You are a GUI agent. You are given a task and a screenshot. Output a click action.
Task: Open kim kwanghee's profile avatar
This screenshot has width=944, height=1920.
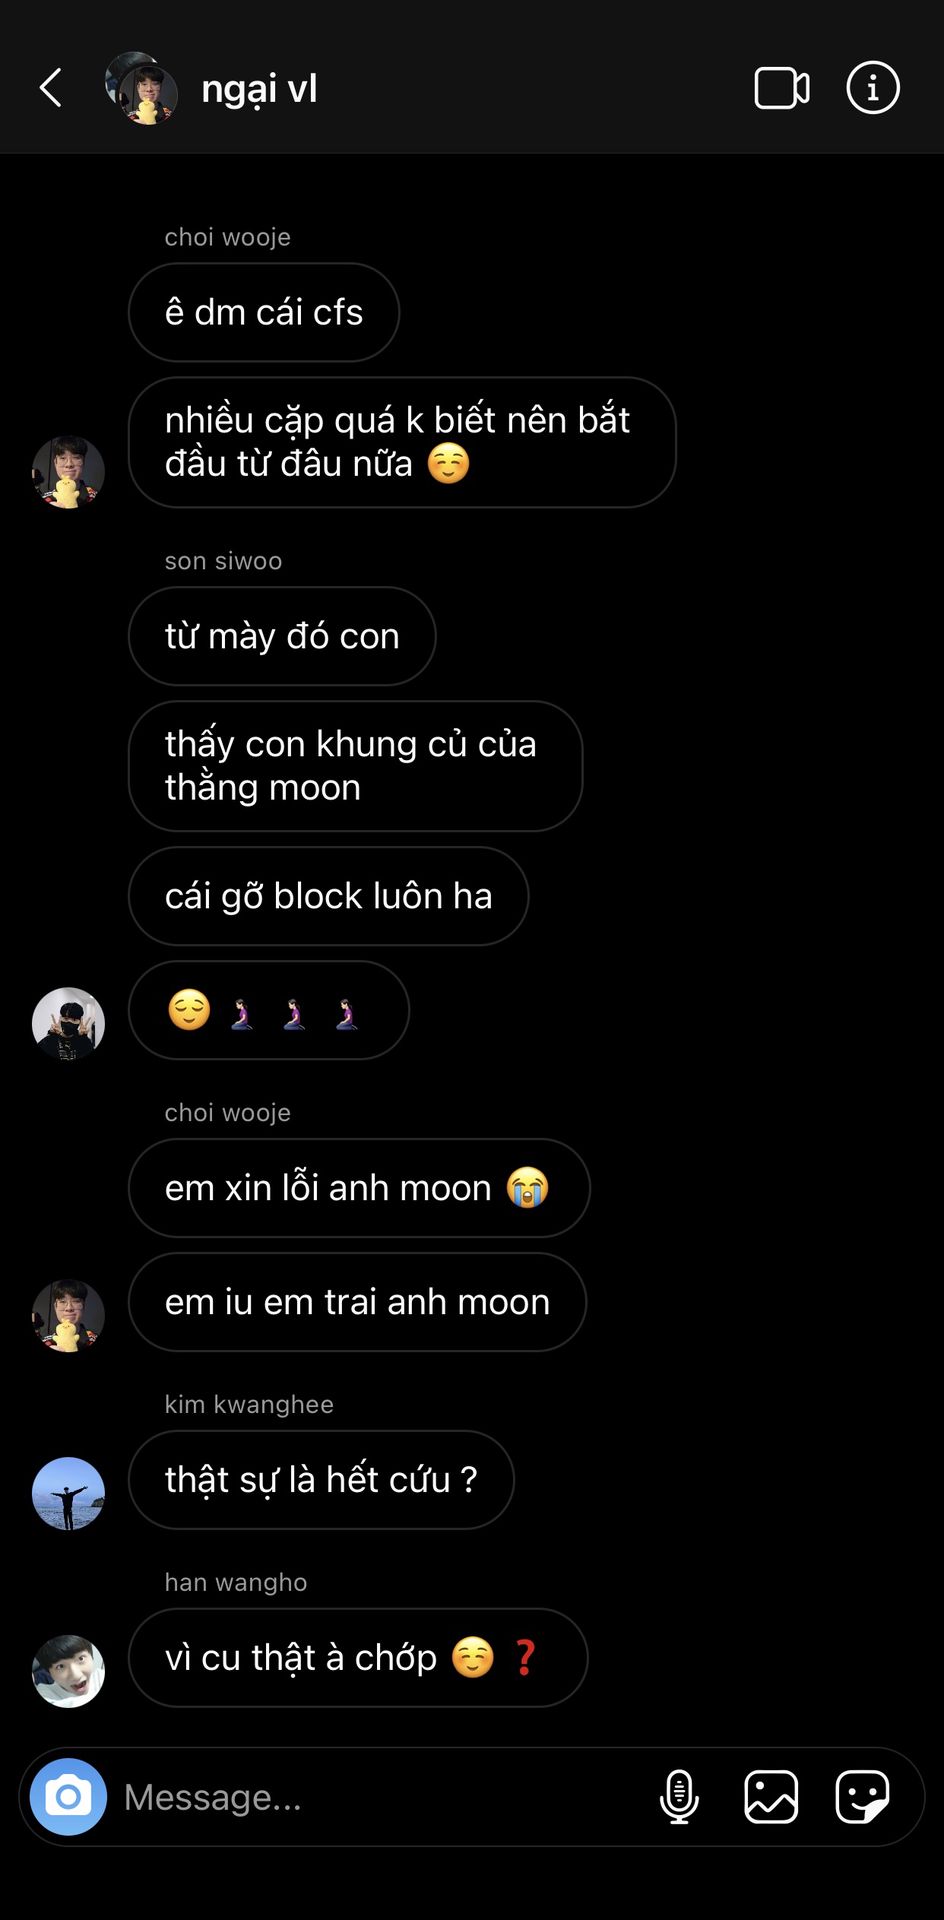coord(68,1493)
